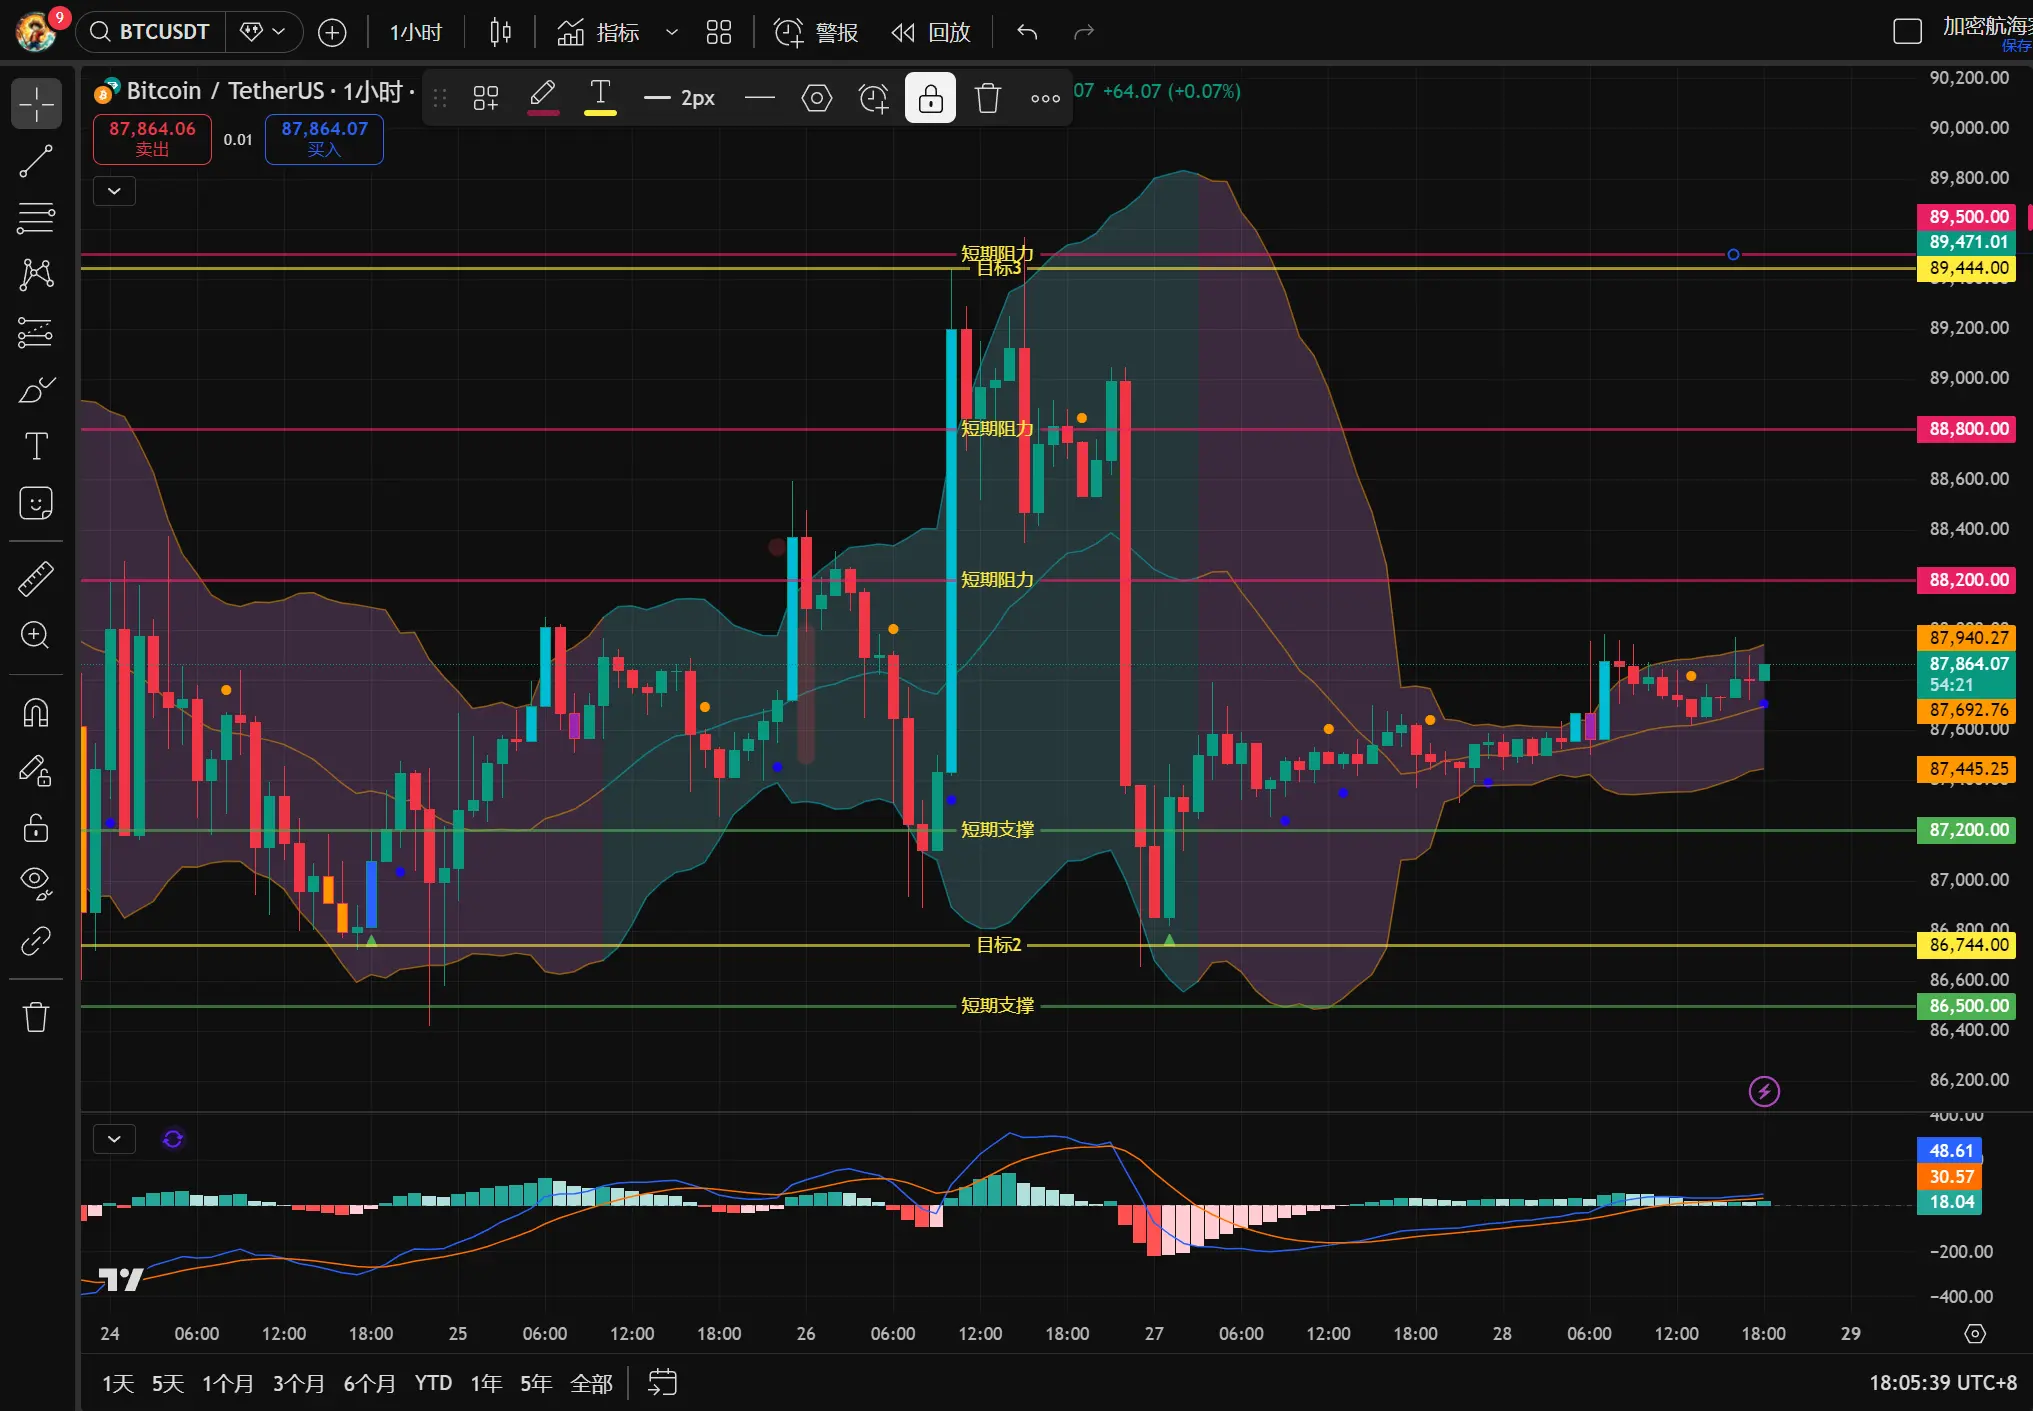Click the magnet mode icon
Image resolution: width=2033 pixels, height=1411 pixels.
36,712
